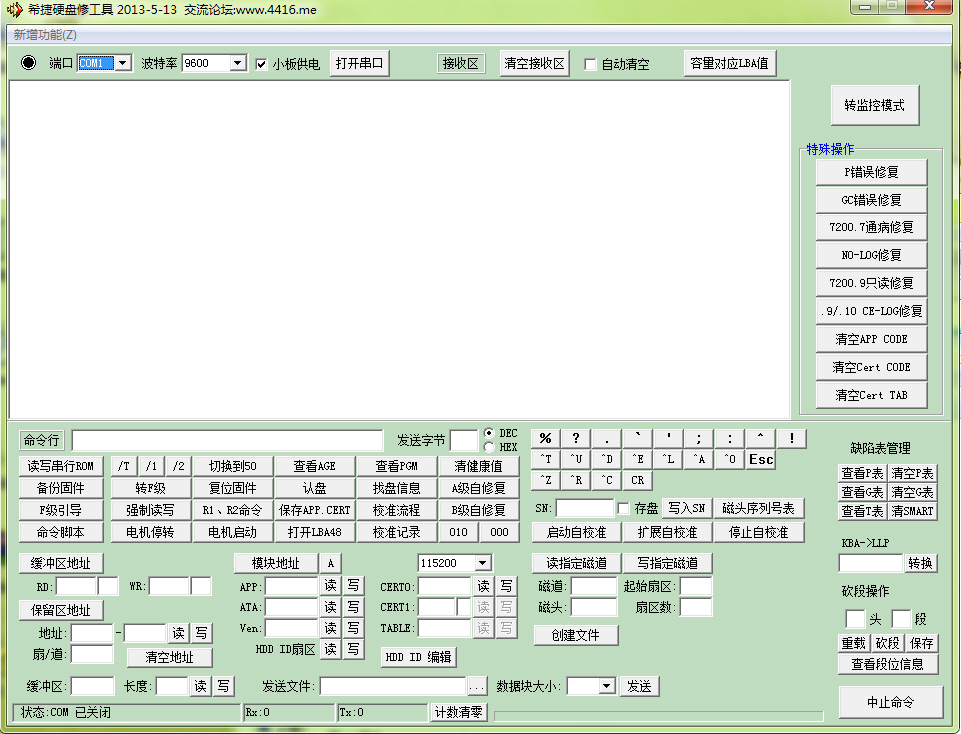Click the 头 input box under 砍段操作
Viewport: 961px width, 734px height.
click(855, 619)
